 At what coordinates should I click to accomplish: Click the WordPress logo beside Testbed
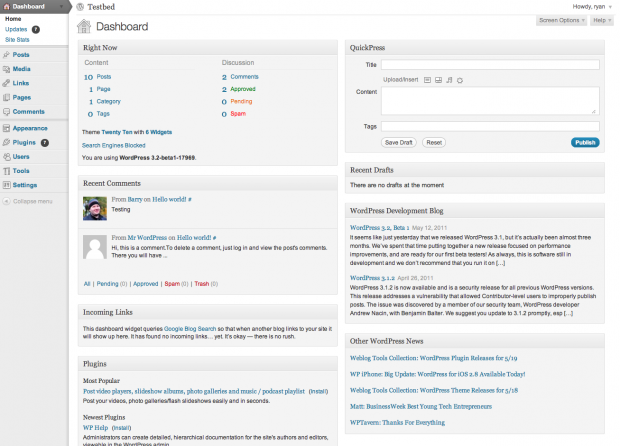coord(80,7)
